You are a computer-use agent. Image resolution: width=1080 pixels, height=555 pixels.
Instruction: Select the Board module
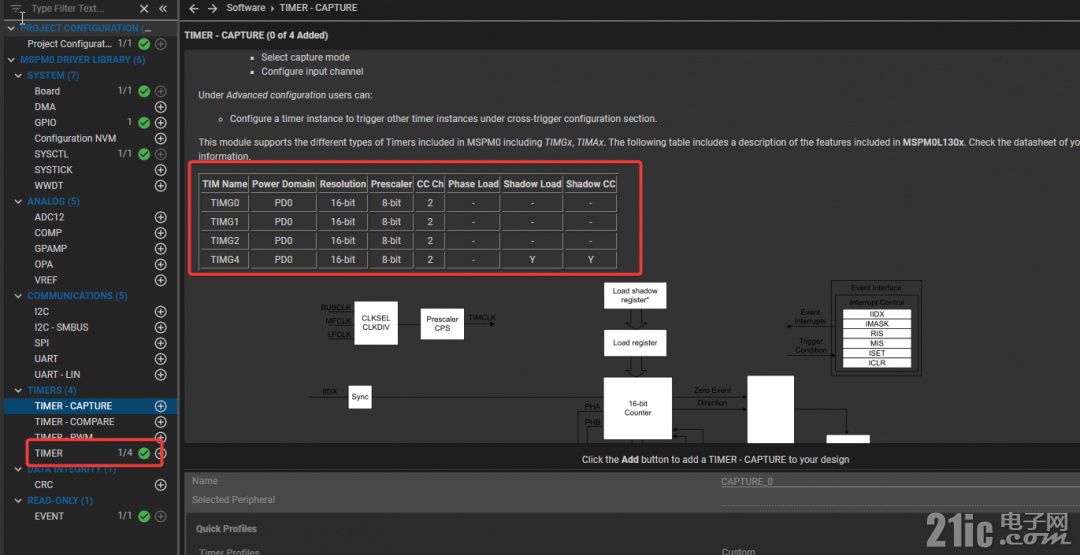click(x=47, y=91)
